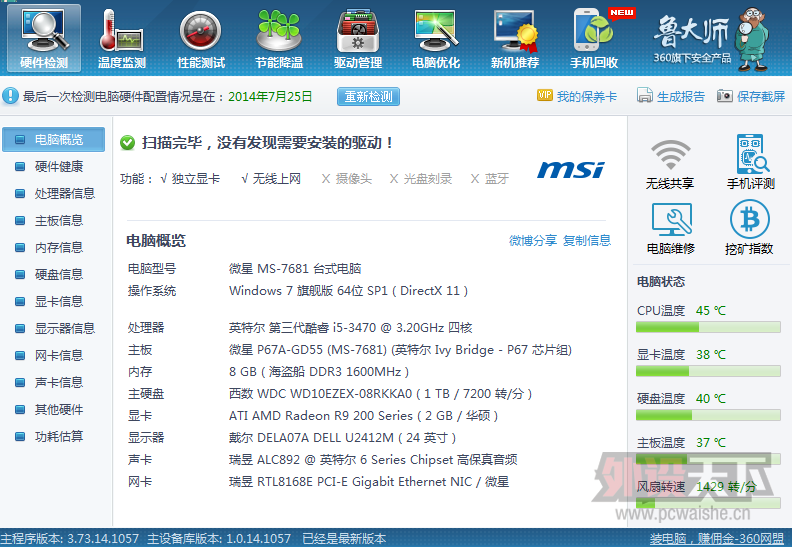Click the 显卡温度 progress bar
The width and height of the screenshot is (792, 547).
(708, 371)
